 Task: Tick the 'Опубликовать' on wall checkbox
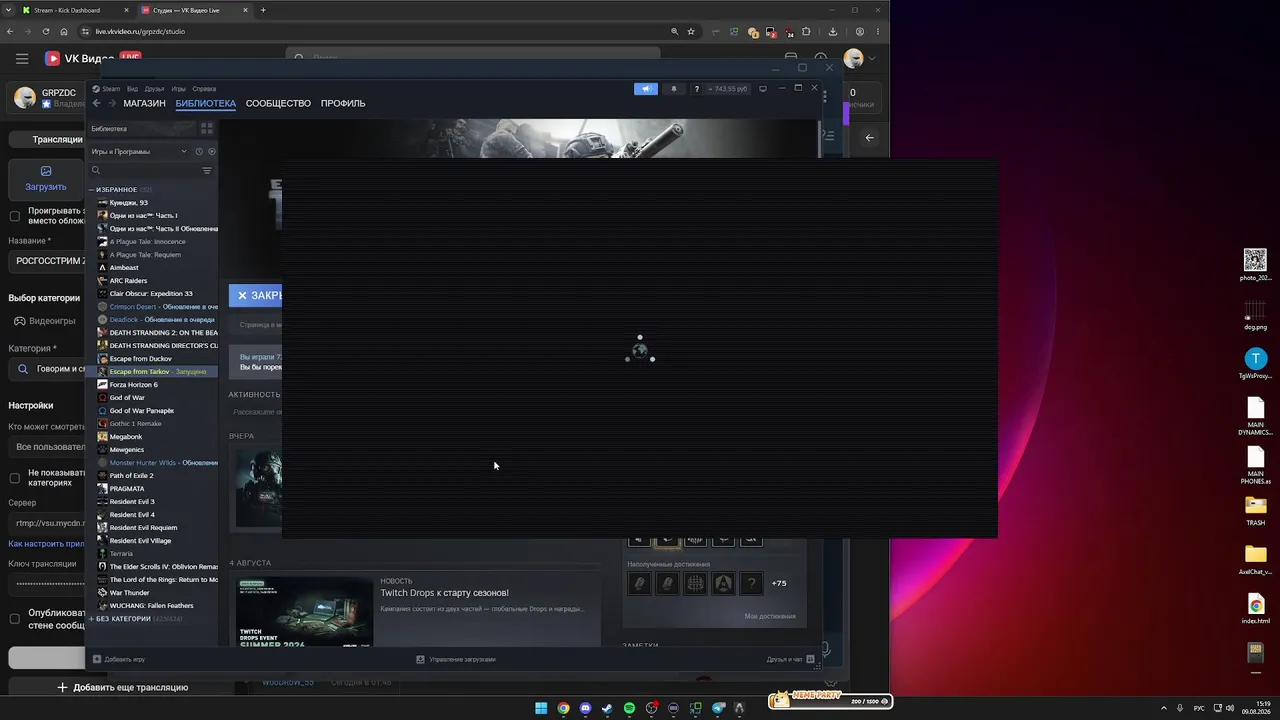(15, 618)
